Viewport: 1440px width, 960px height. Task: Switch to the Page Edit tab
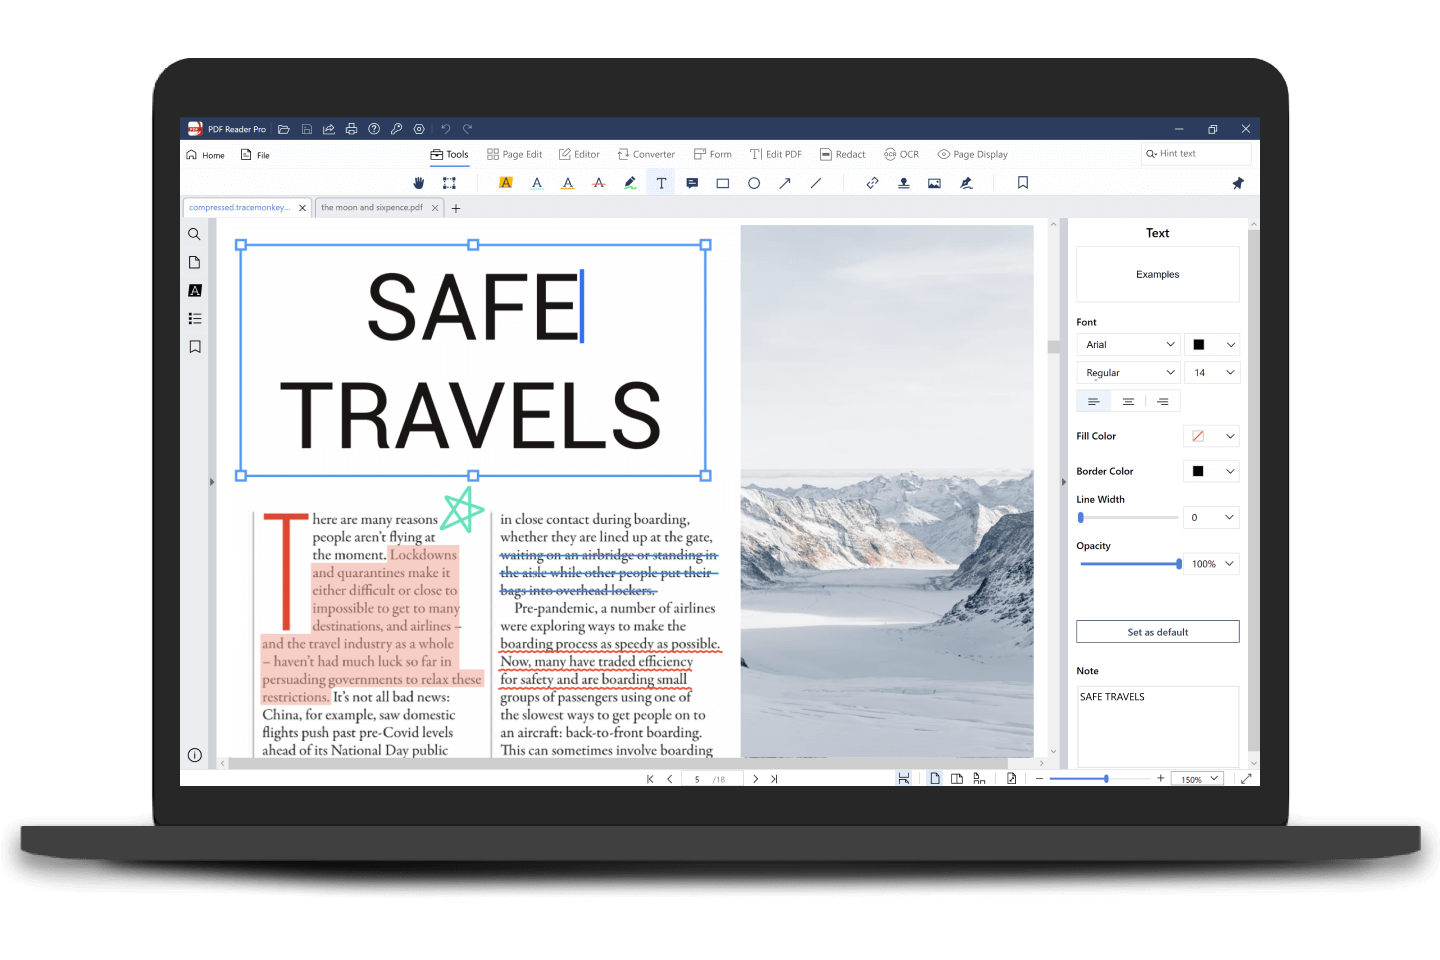[x=514, y=154]
